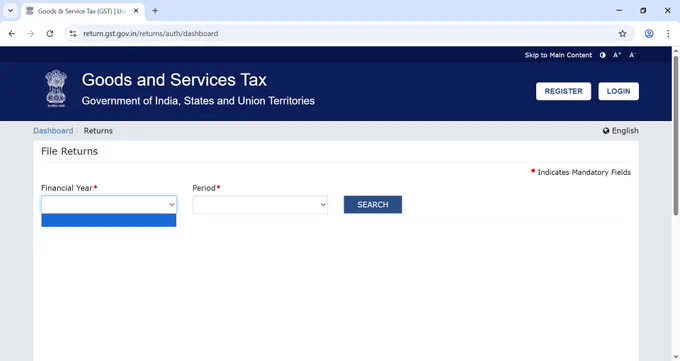Restore down the browser window
The image size is (680, 361).
pos(643,10)
